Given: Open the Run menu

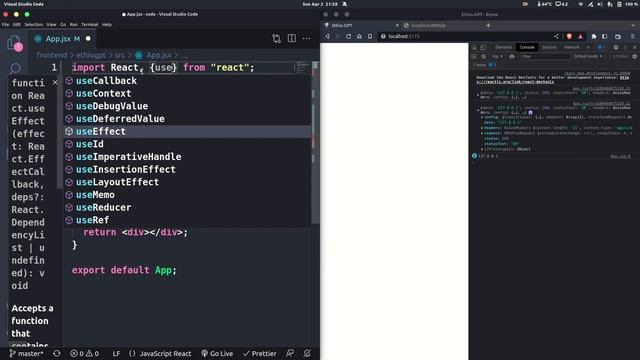Looking at the screenshot, I should click(73, 24).
